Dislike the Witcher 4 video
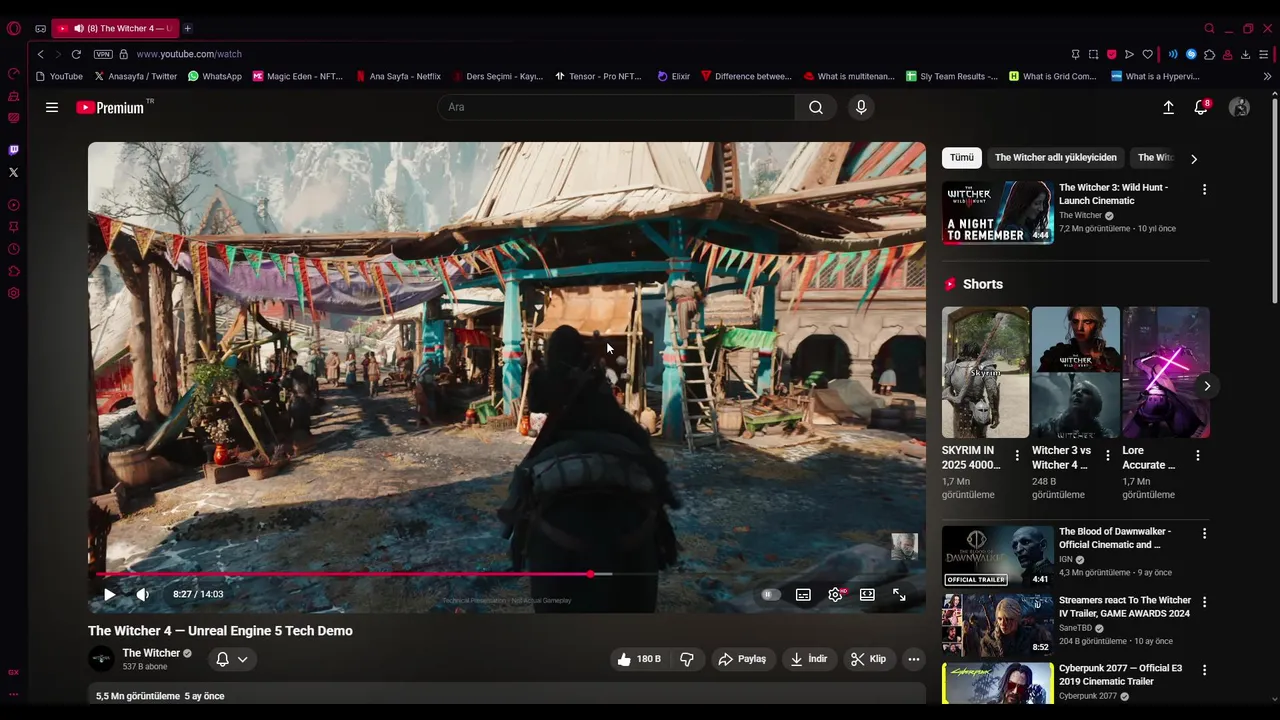Screen dimensions: 1280x720 pos(687,659)
